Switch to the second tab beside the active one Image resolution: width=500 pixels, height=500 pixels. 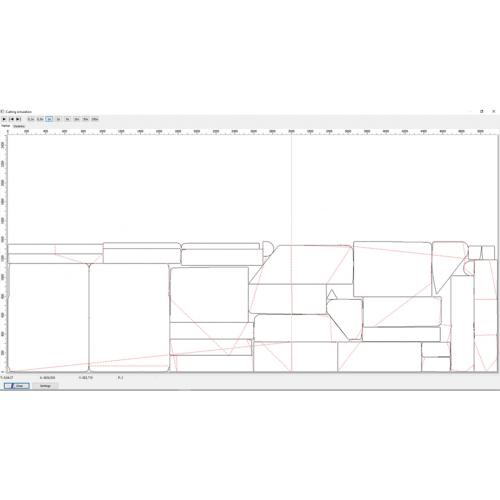[x=19, y=126]
